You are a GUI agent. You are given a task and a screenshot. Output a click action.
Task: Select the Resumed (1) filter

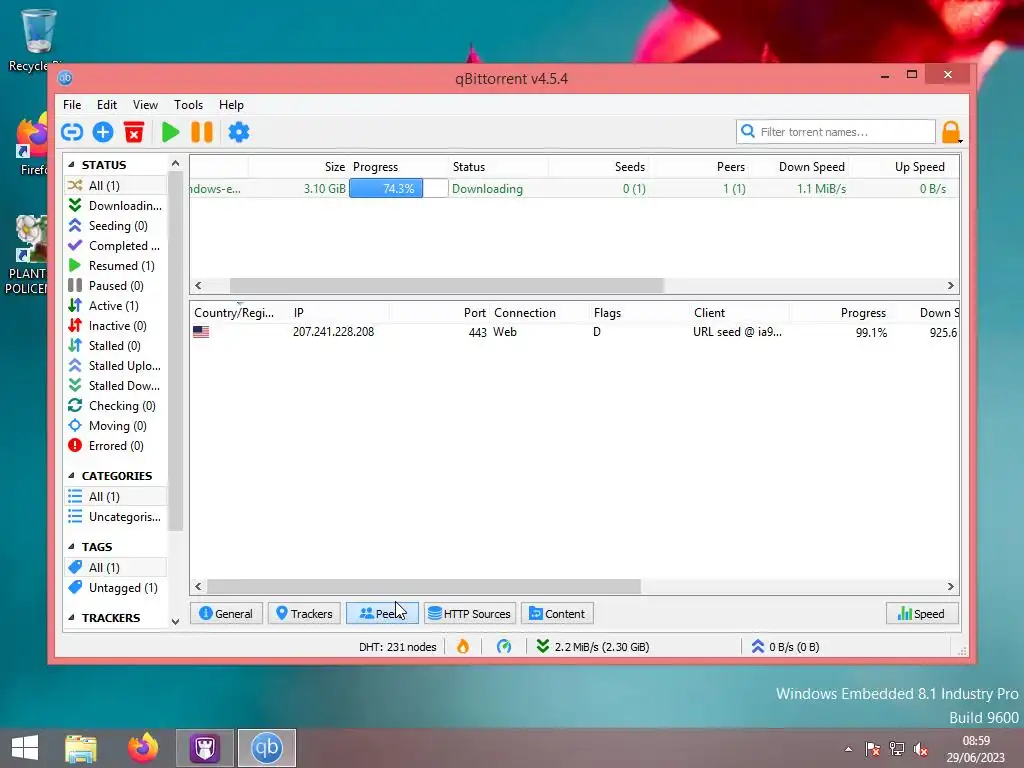click(116, 266)
